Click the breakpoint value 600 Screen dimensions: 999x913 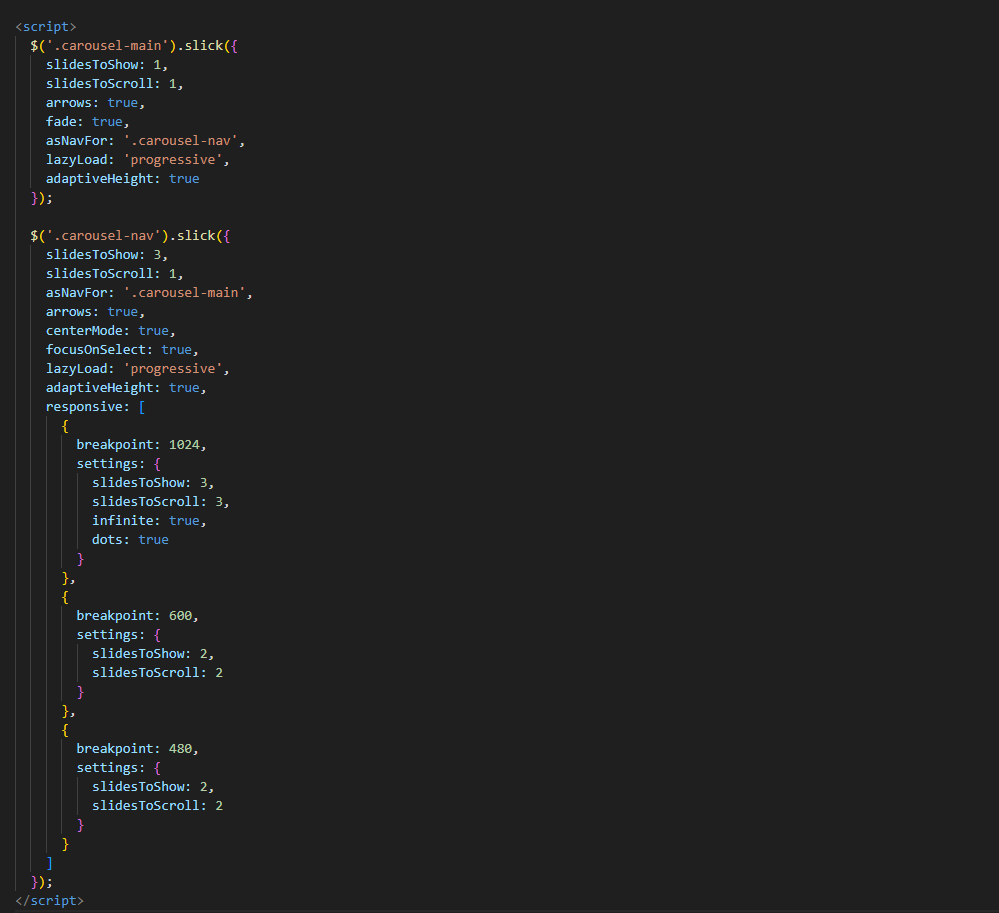click(x=184, y=616)
